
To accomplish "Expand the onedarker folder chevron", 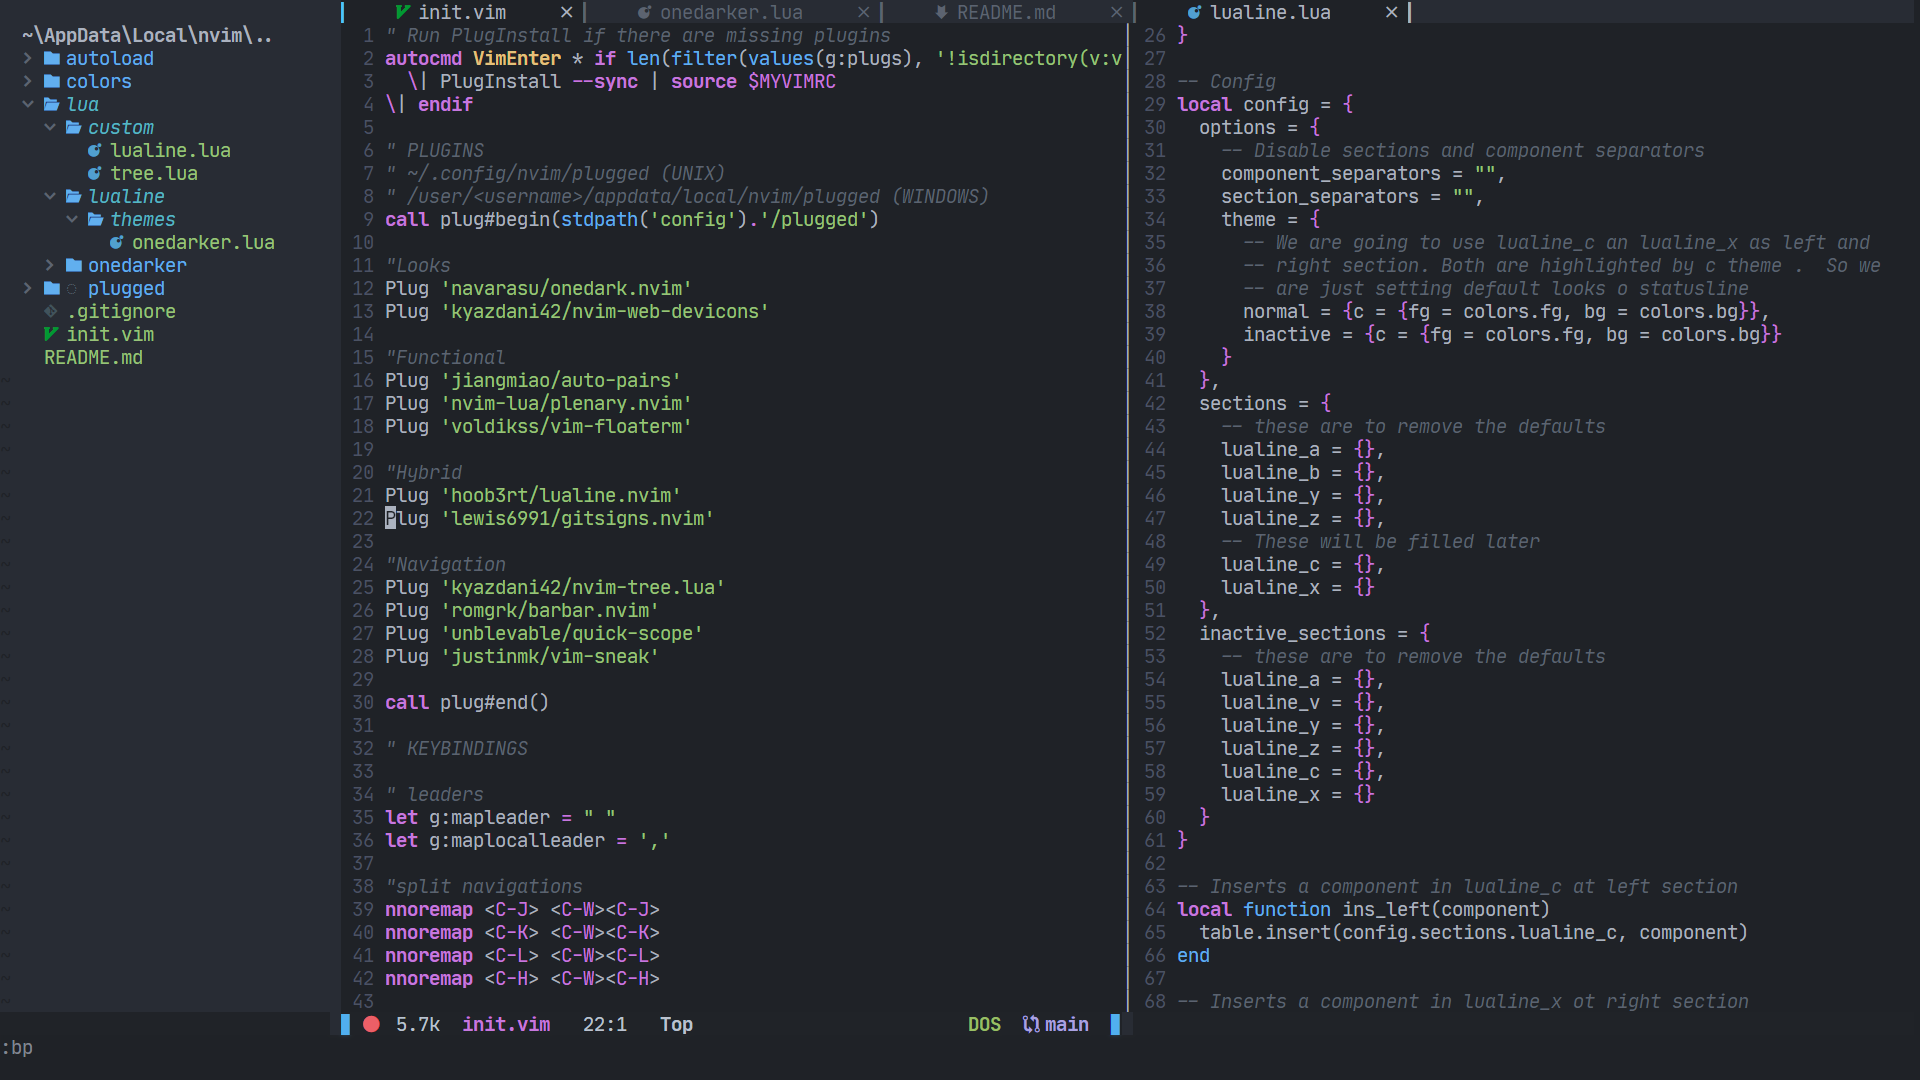I will [x=50, y=265].
